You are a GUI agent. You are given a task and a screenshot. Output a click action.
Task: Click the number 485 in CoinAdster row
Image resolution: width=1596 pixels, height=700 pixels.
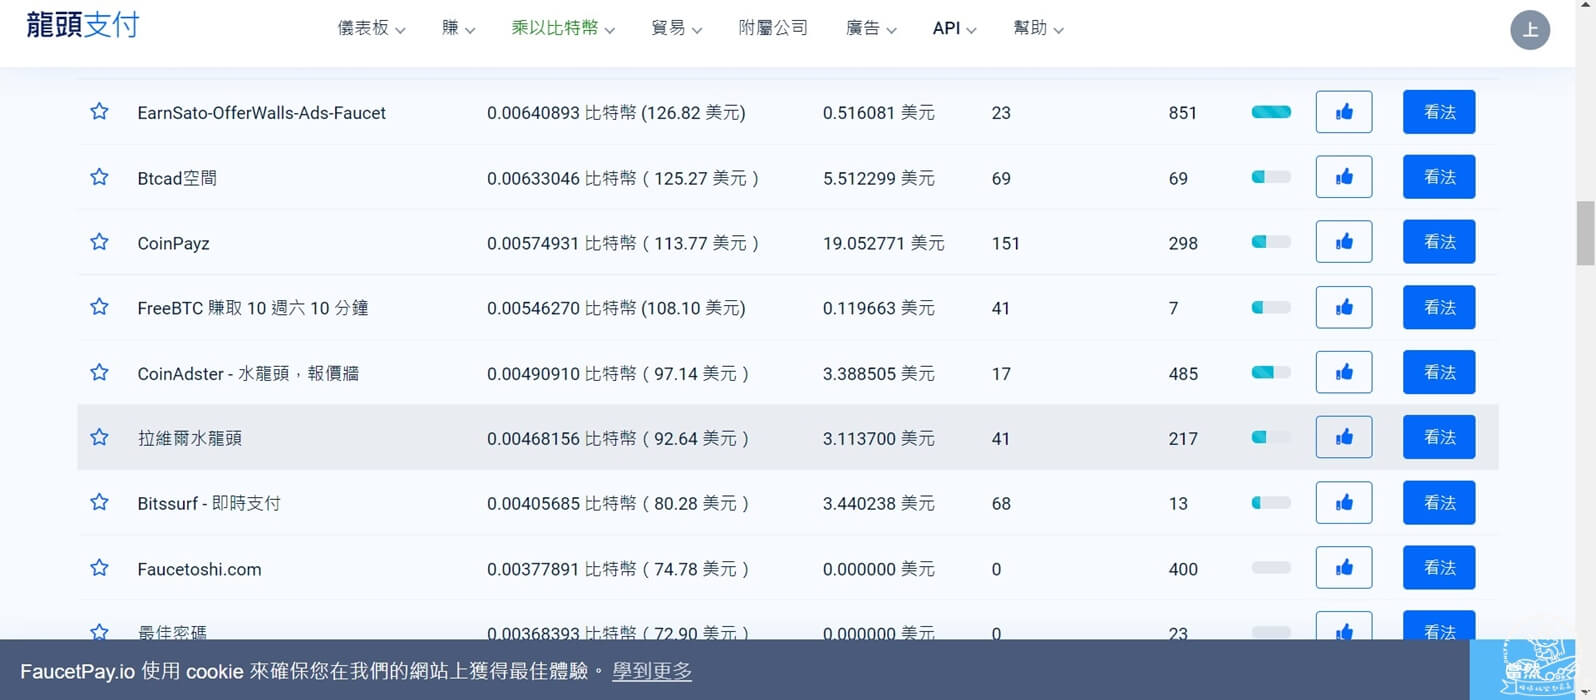(1183, 374)
